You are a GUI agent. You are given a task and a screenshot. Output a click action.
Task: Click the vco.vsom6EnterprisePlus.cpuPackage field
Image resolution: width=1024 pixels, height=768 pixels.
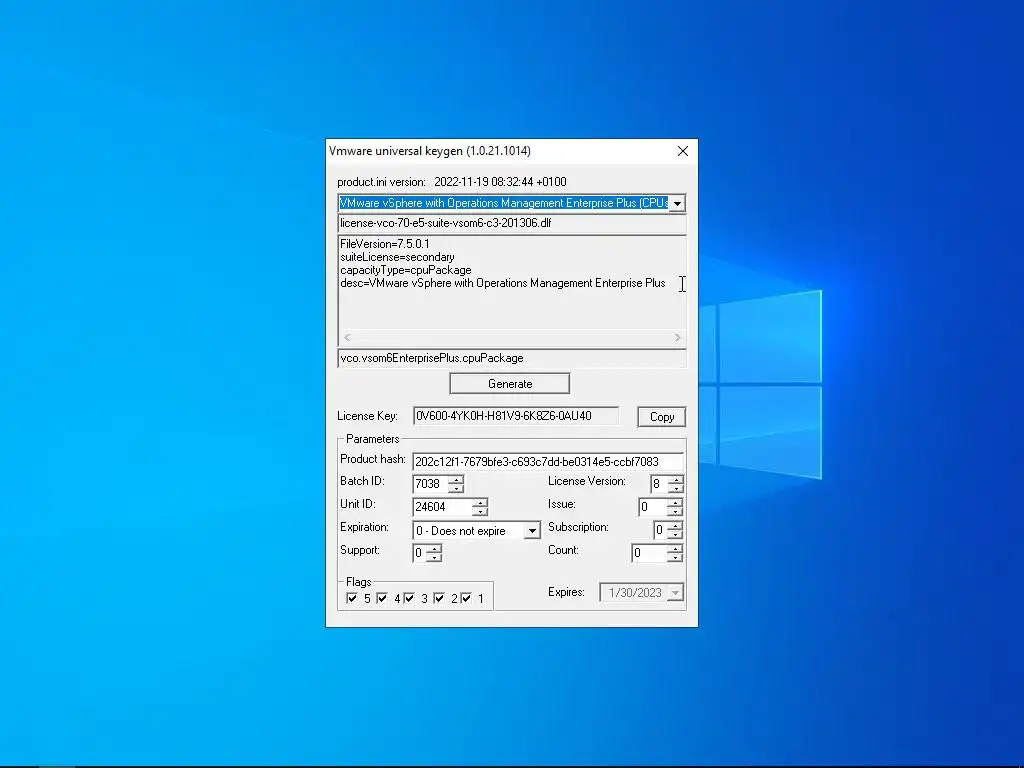pos(512,359)
